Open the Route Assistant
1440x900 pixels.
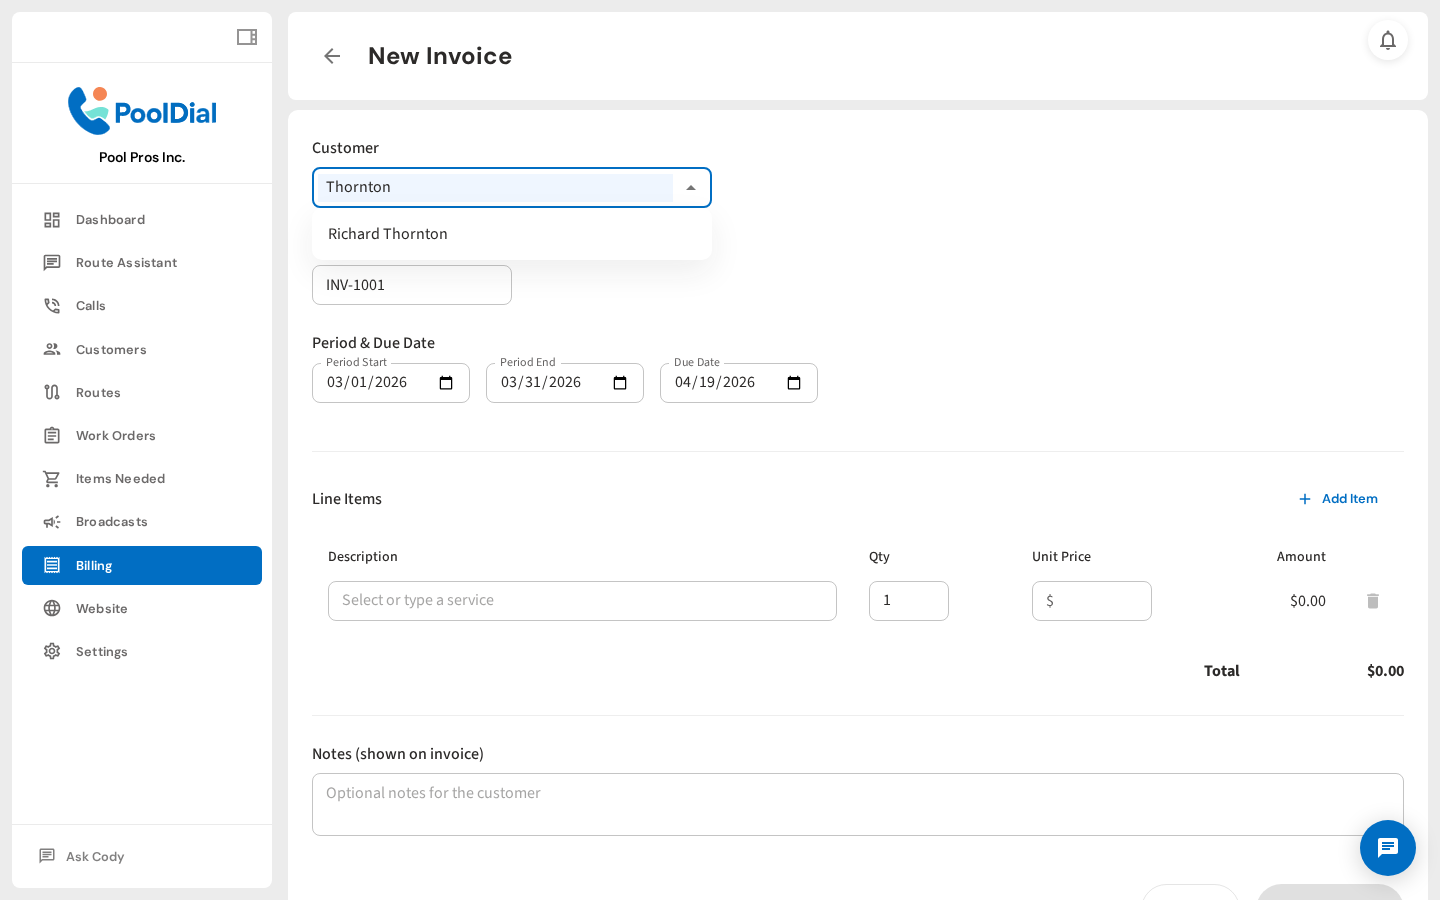(x=124, y=262)
